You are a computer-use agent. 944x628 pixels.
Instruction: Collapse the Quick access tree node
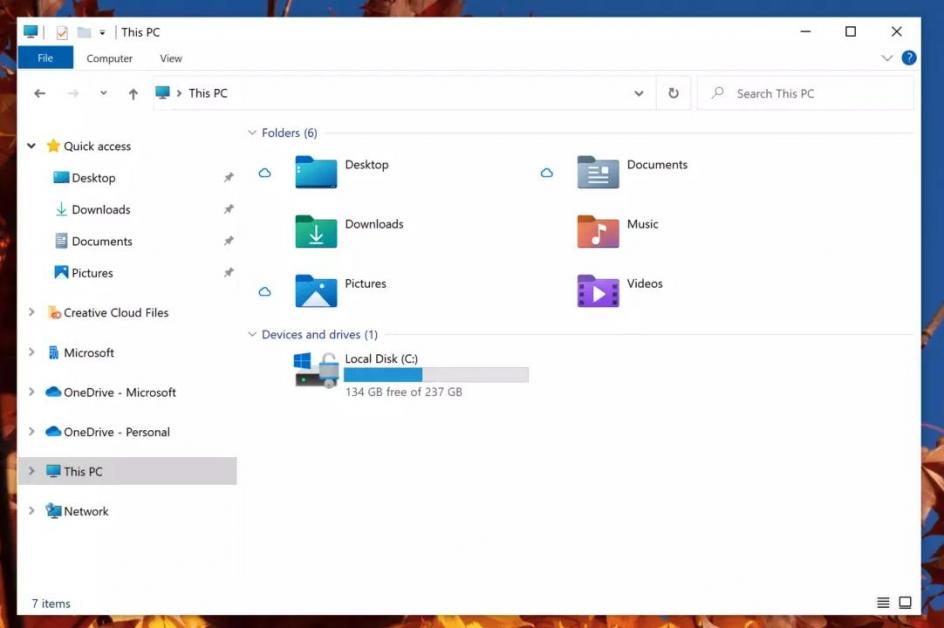31,146
